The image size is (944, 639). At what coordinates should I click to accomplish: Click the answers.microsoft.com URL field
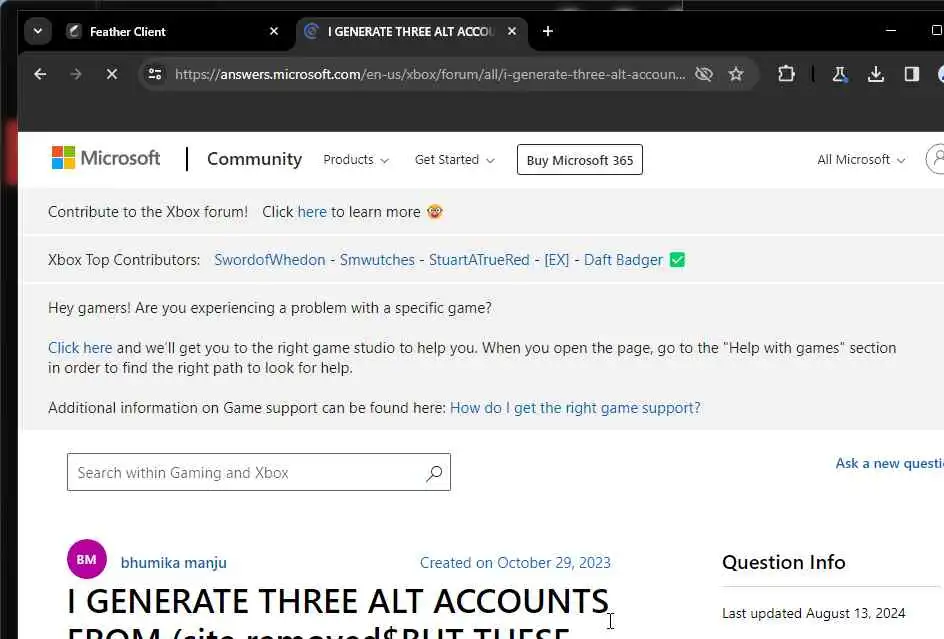tap(430, 74)
